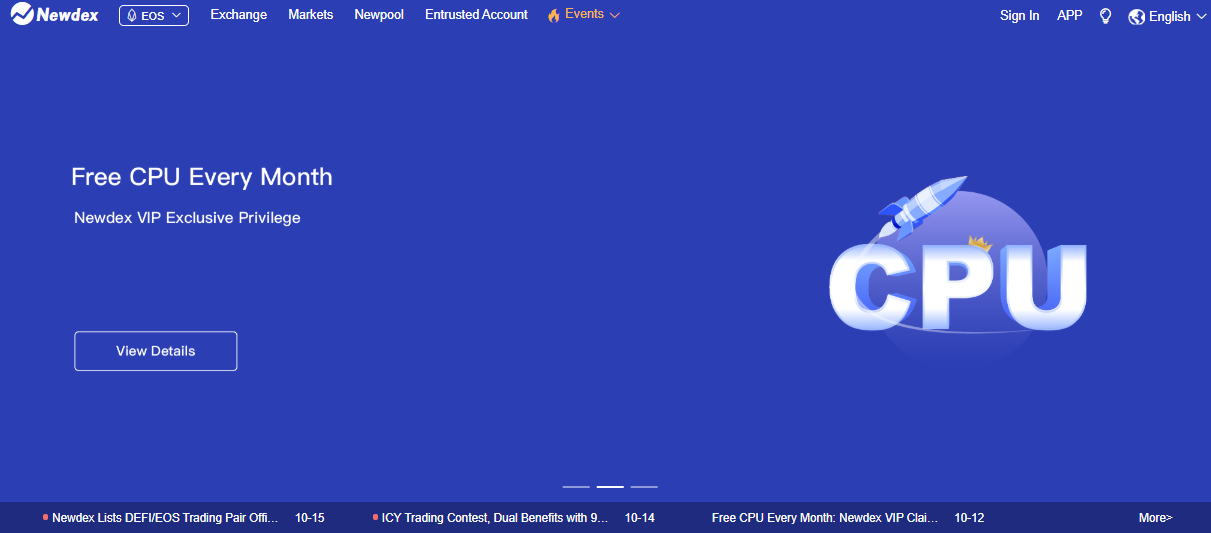
Task: Select the first carousel slide indicator
Action: pyautogui.click(x=576, y=487)
